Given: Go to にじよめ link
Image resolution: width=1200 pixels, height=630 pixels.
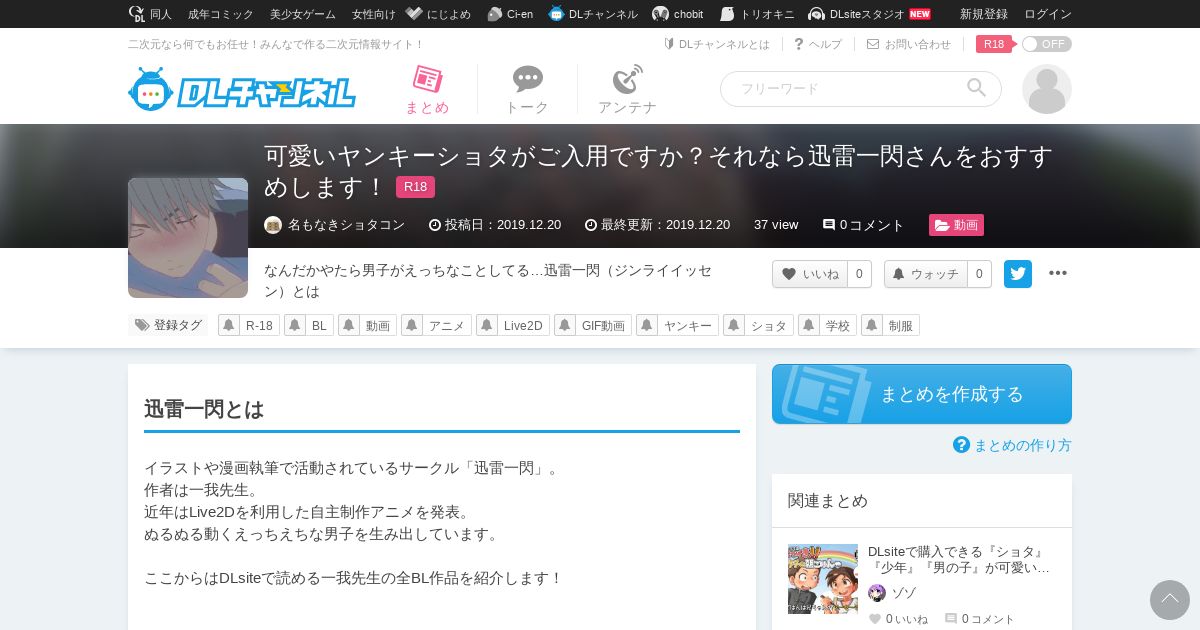Looking at the screenshot, I should 438,14.
